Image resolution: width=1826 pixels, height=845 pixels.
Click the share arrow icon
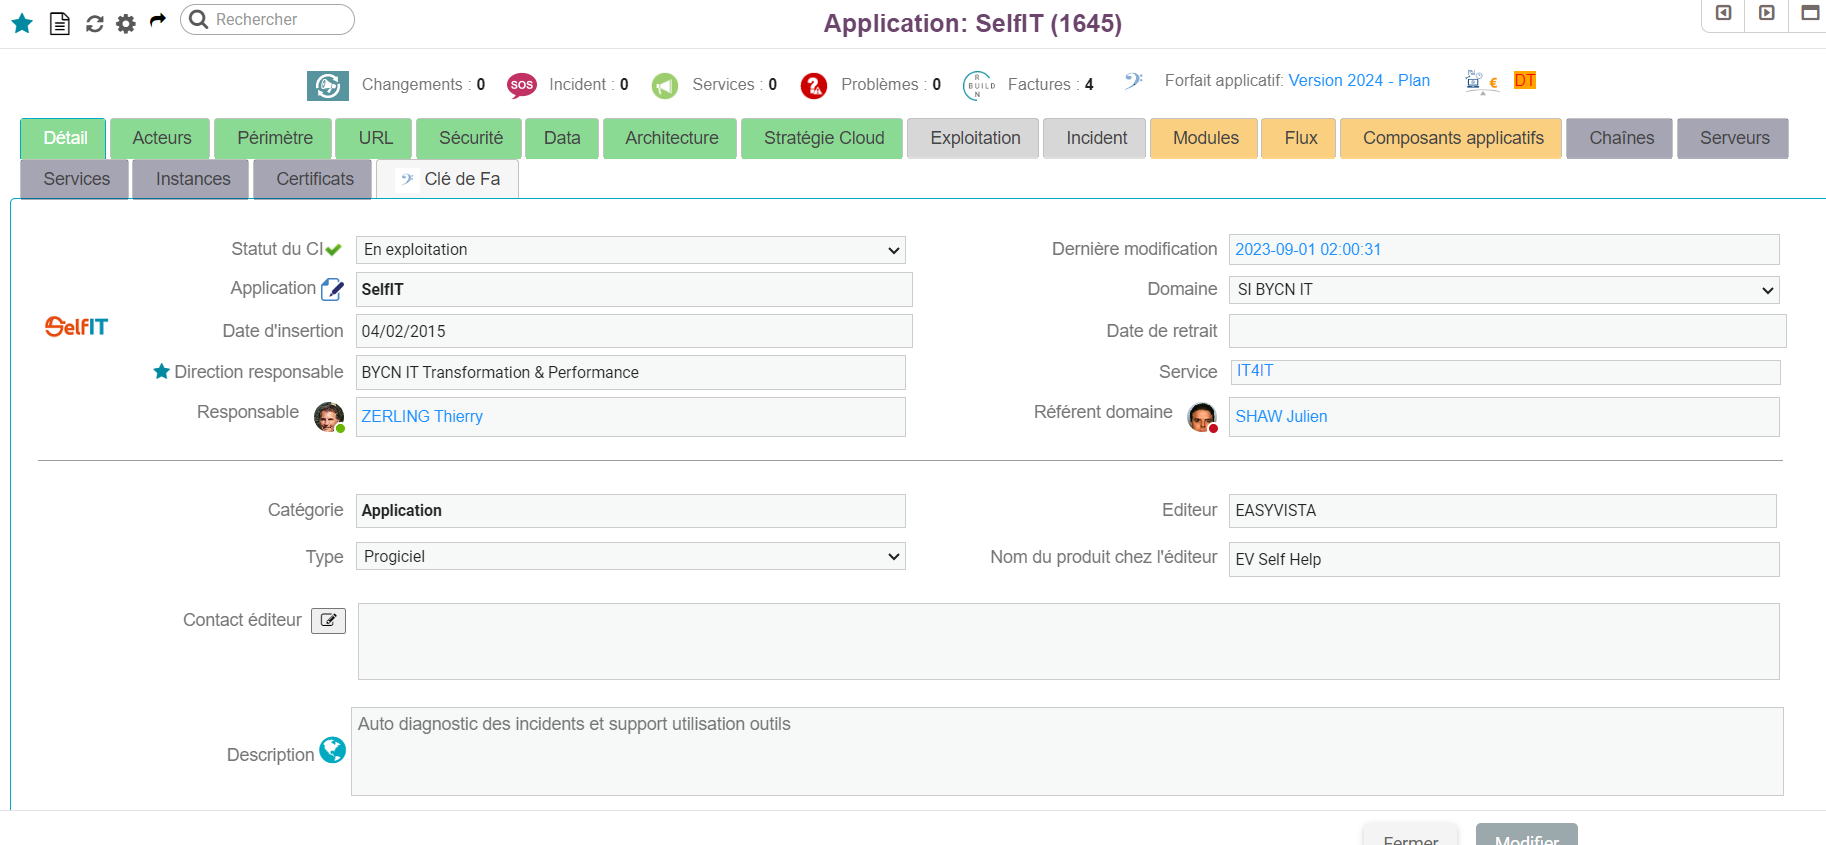158,20
